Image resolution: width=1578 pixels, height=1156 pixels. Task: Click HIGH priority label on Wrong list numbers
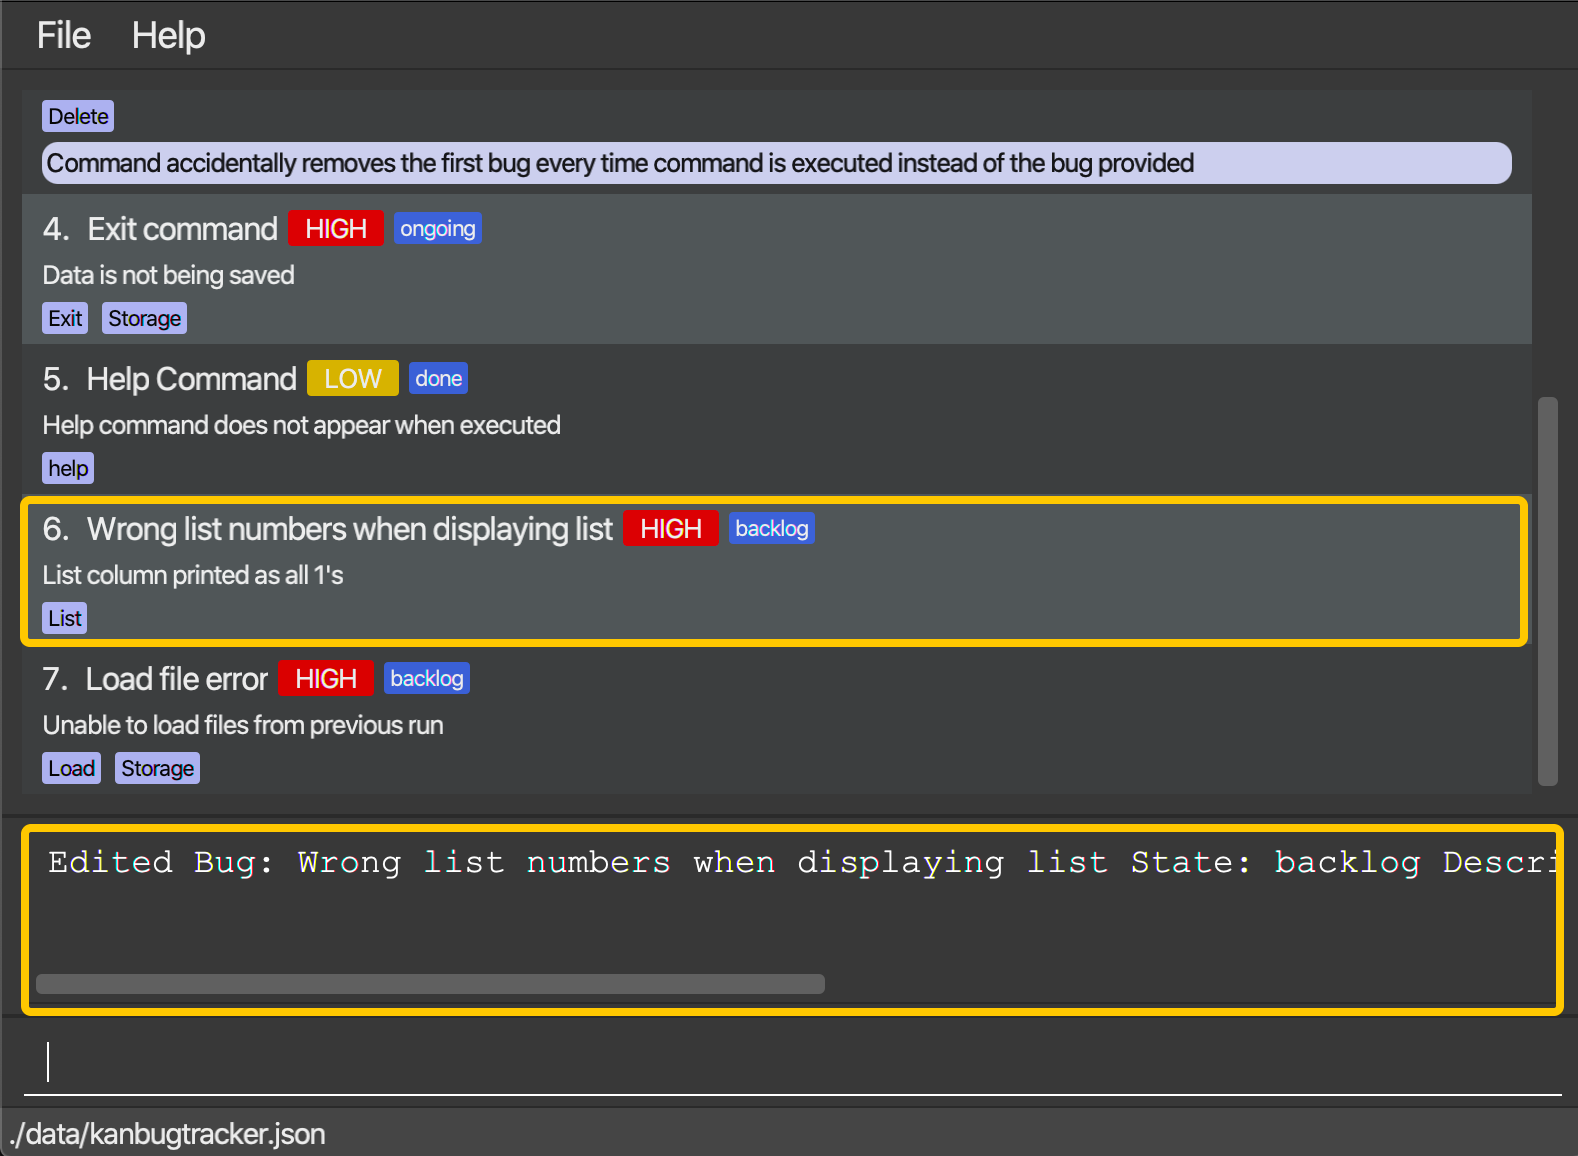point(671,529)
